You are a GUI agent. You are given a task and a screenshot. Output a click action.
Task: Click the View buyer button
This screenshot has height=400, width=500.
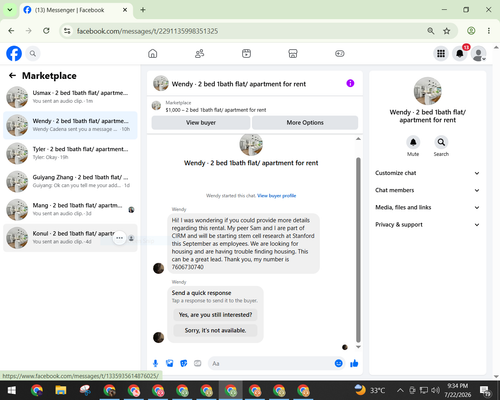(201, 123)
